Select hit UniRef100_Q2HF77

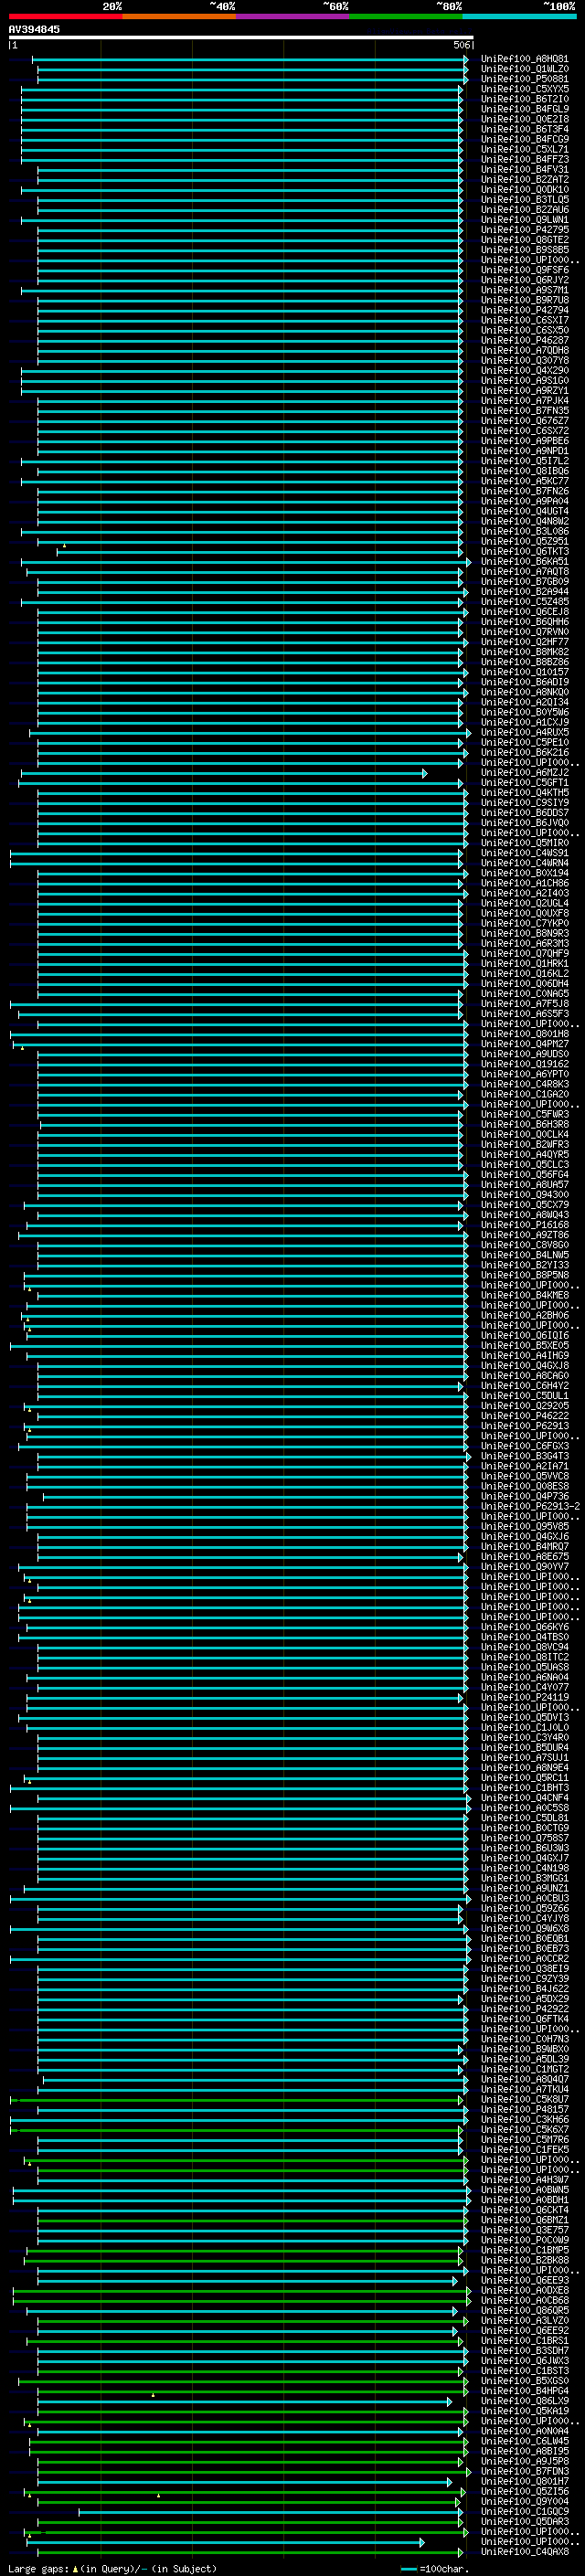(x=524, y=642)
